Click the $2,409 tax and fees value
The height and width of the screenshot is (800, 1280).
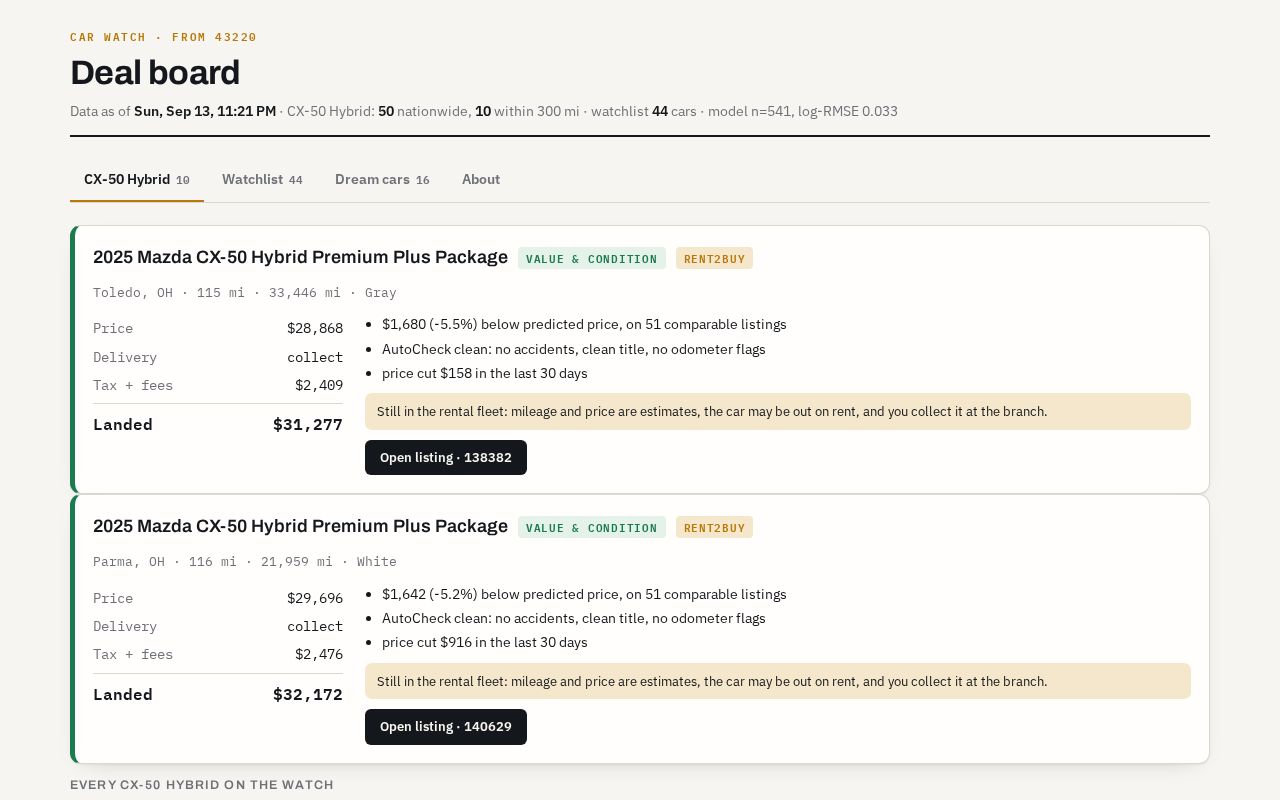[319, 386]
